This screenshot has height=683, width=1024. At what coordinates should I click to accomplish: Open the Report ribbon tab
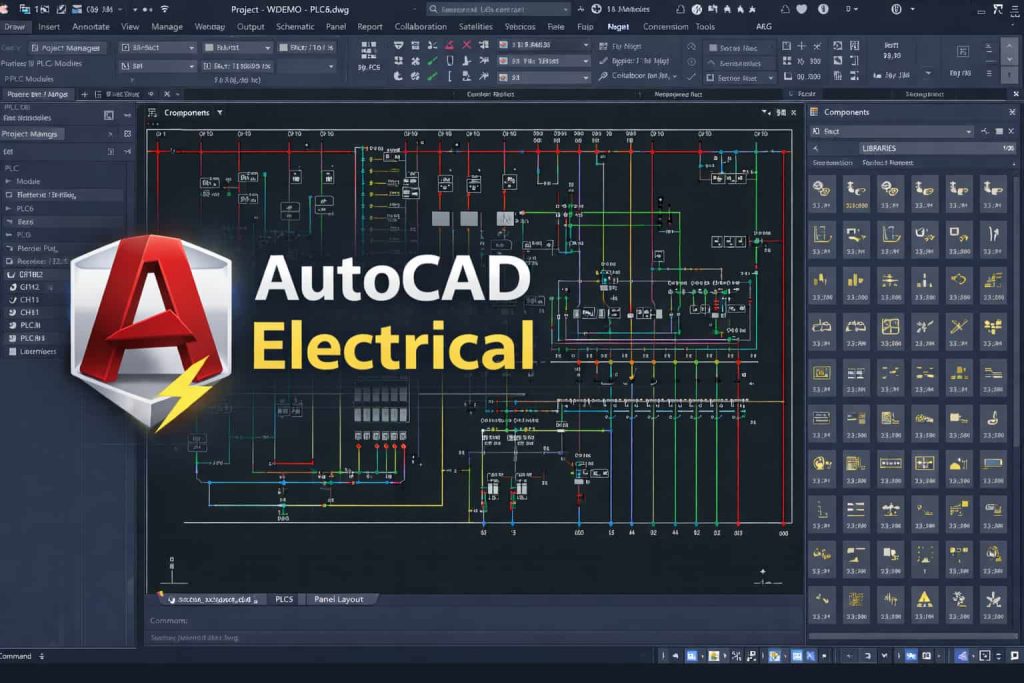370,27
